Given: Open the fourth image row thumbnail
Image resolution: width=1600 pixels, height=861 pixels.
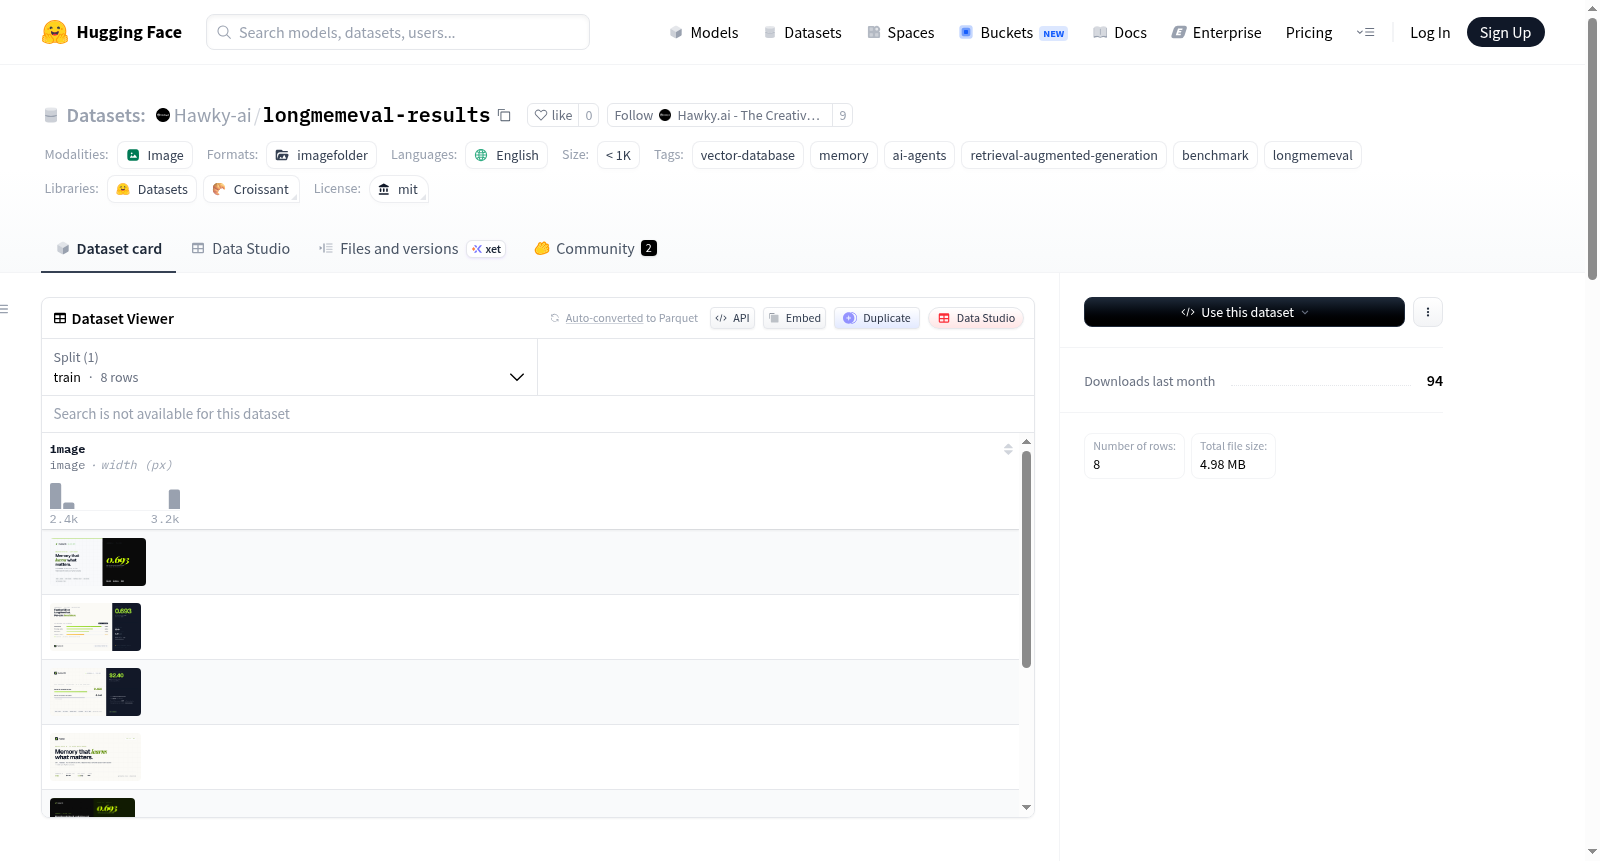Looking at the screenshot, I should (96, 757).
